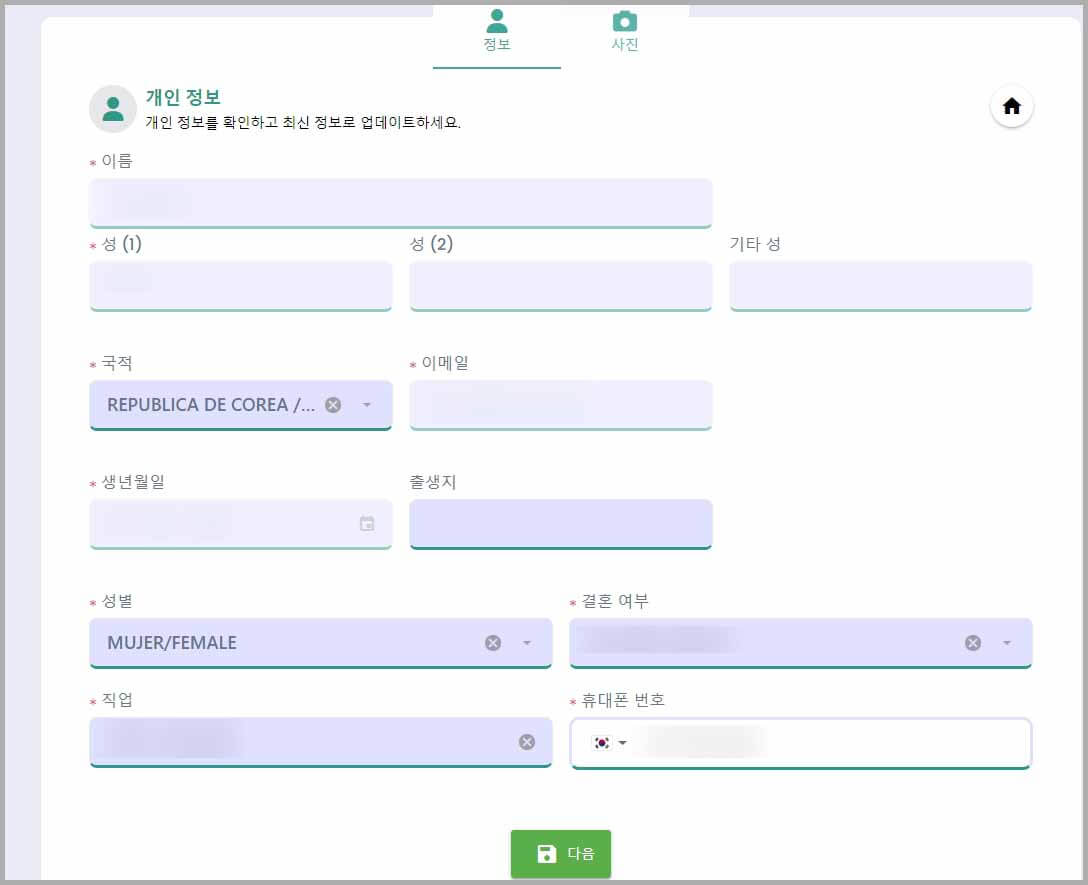Clear the MUJER/FEMALE value in 성별

491,643
